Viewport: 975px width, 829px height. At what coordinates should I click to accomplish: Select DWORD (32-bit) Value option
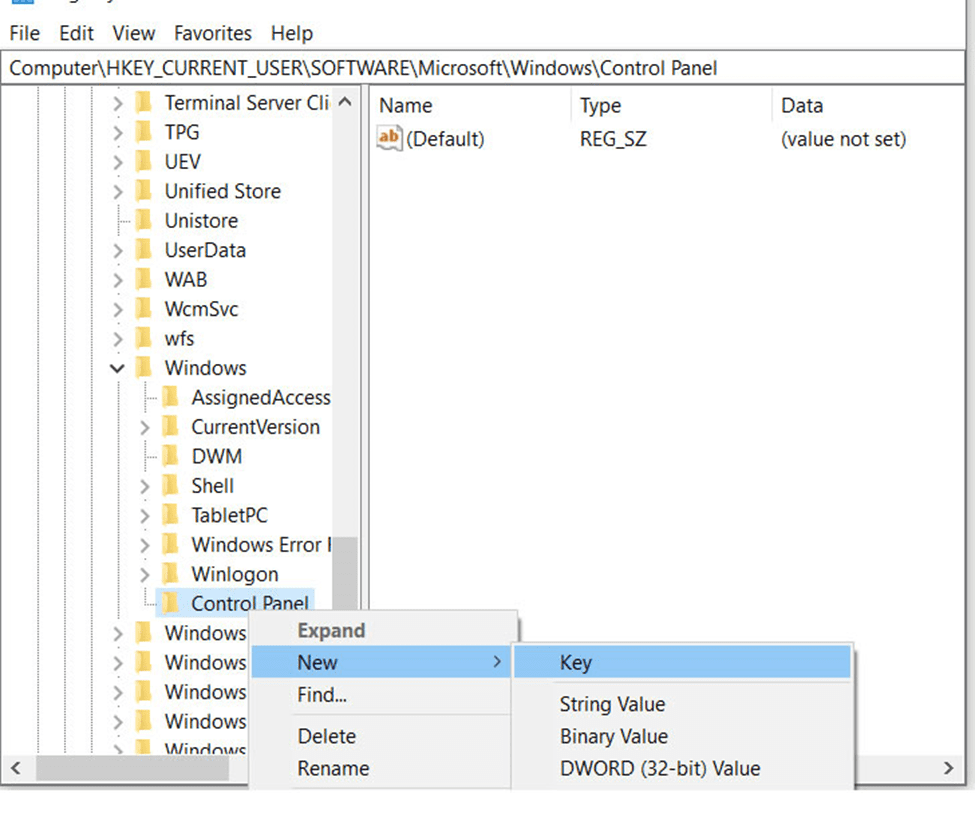tap(659, 768)
